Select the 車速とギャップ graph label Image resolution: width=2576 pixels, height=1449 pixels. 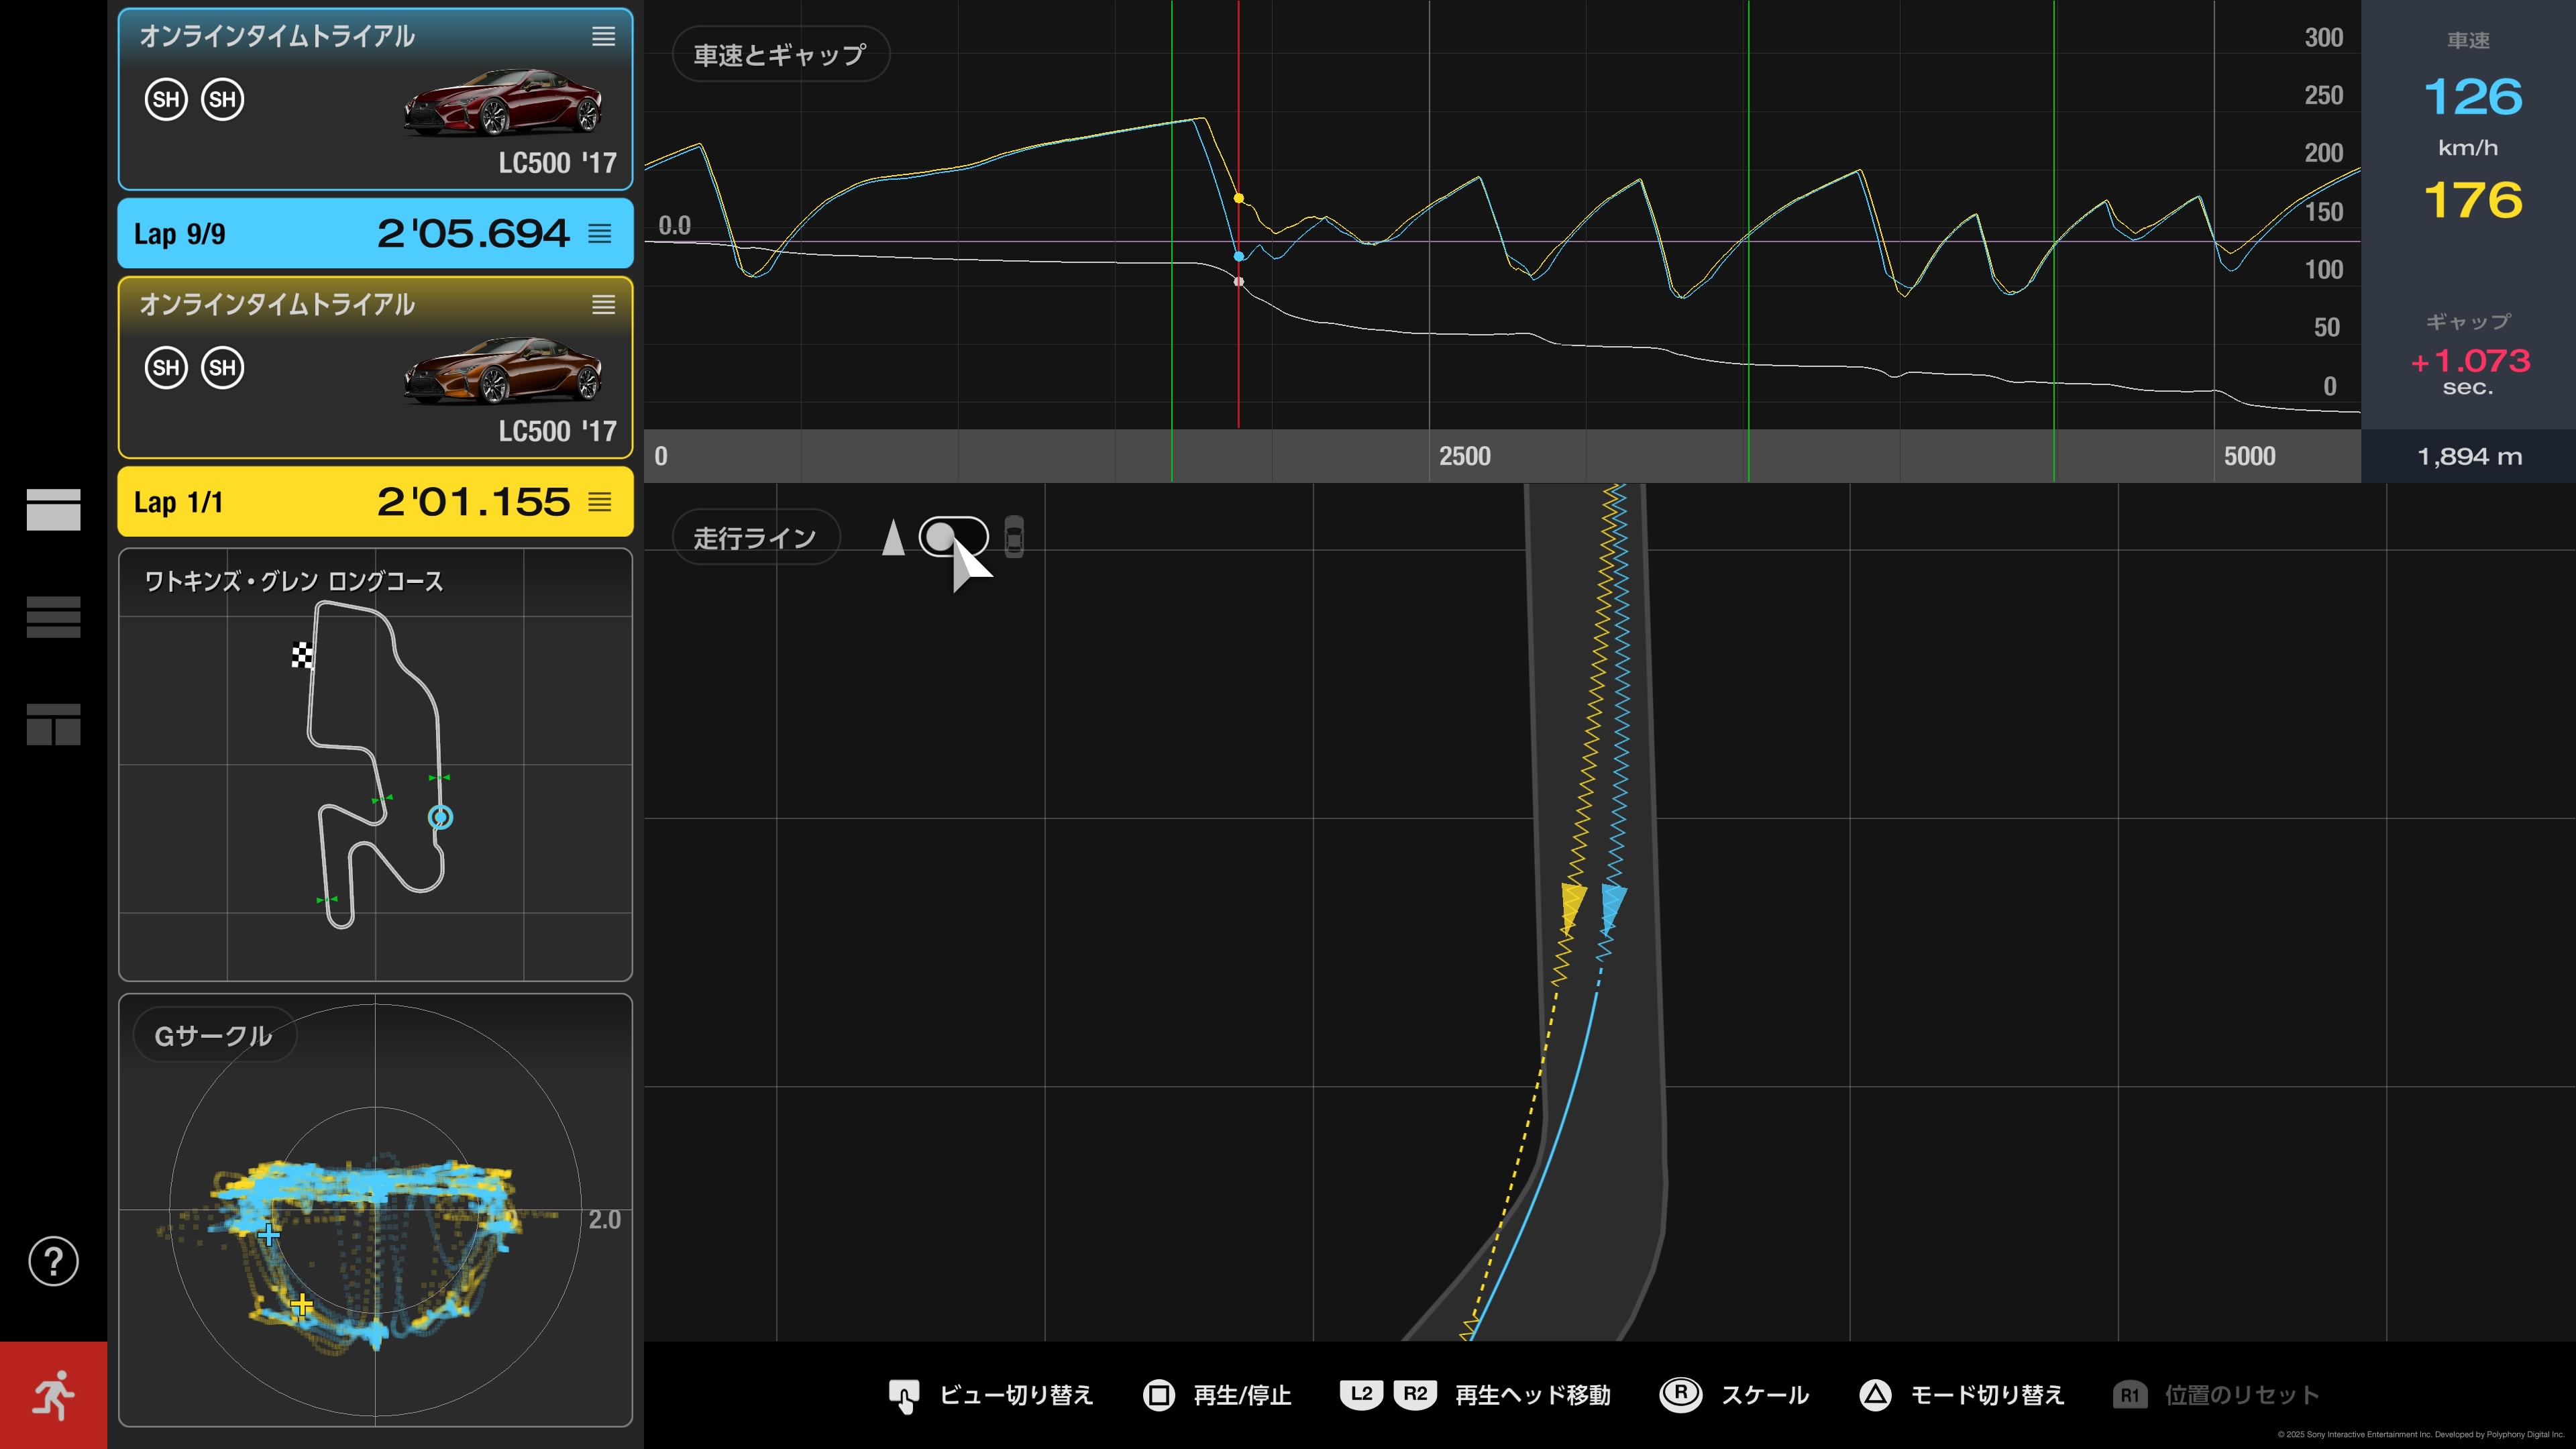780,55
